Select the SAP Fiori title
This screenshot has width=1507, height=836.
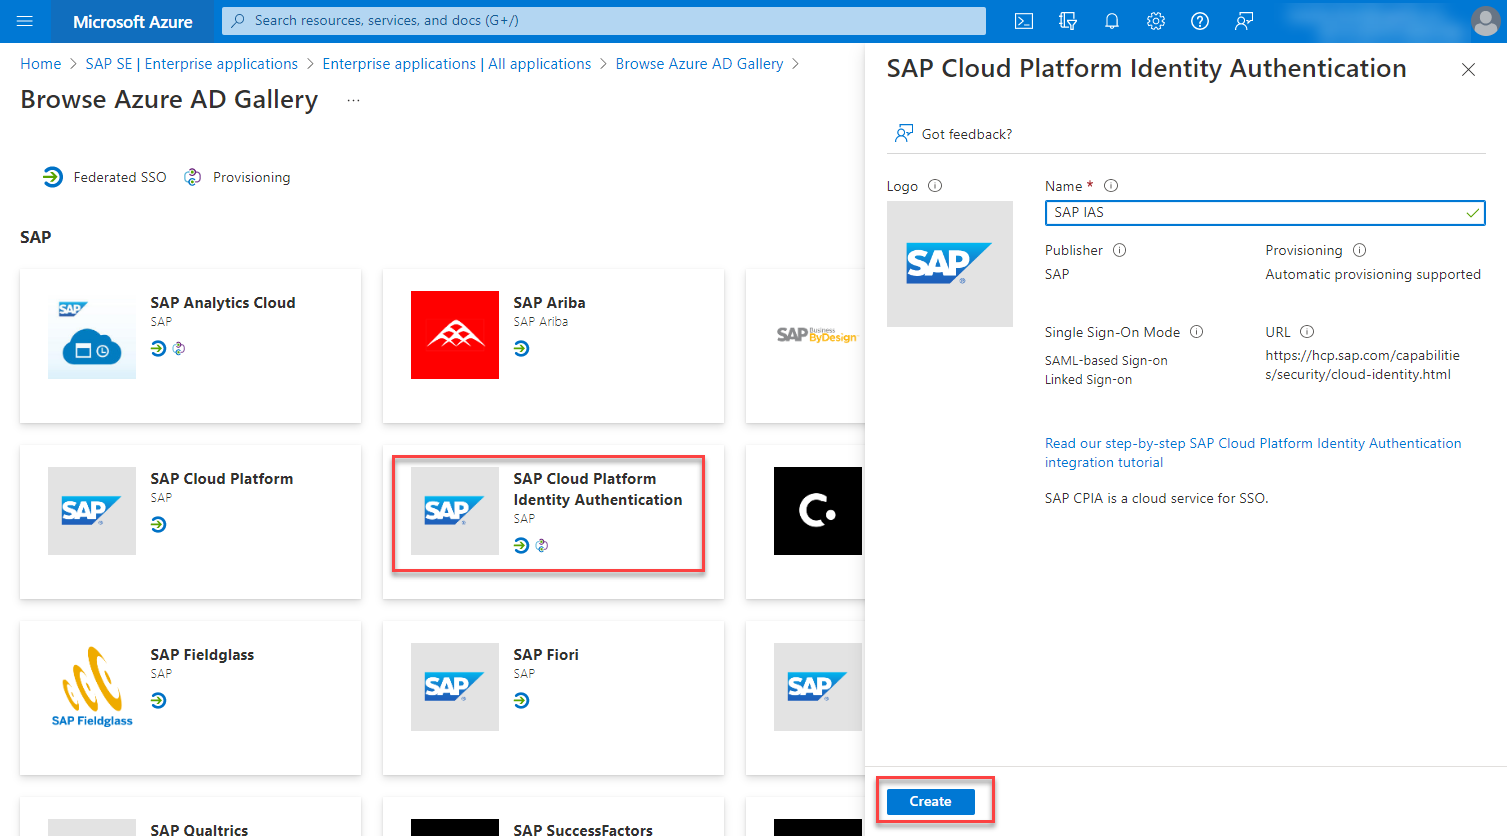tap(546, 655)
